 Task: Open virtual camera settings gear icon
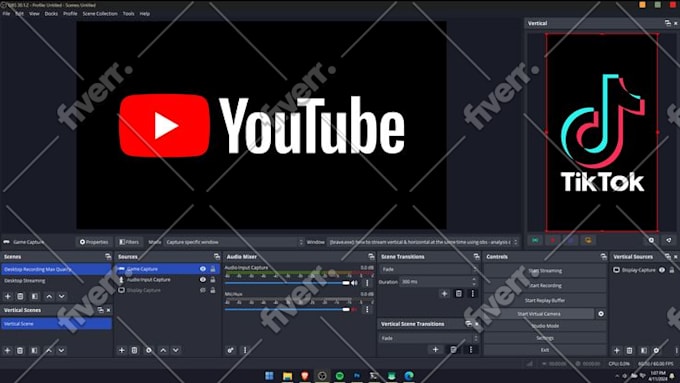click(x=601, y=314)
